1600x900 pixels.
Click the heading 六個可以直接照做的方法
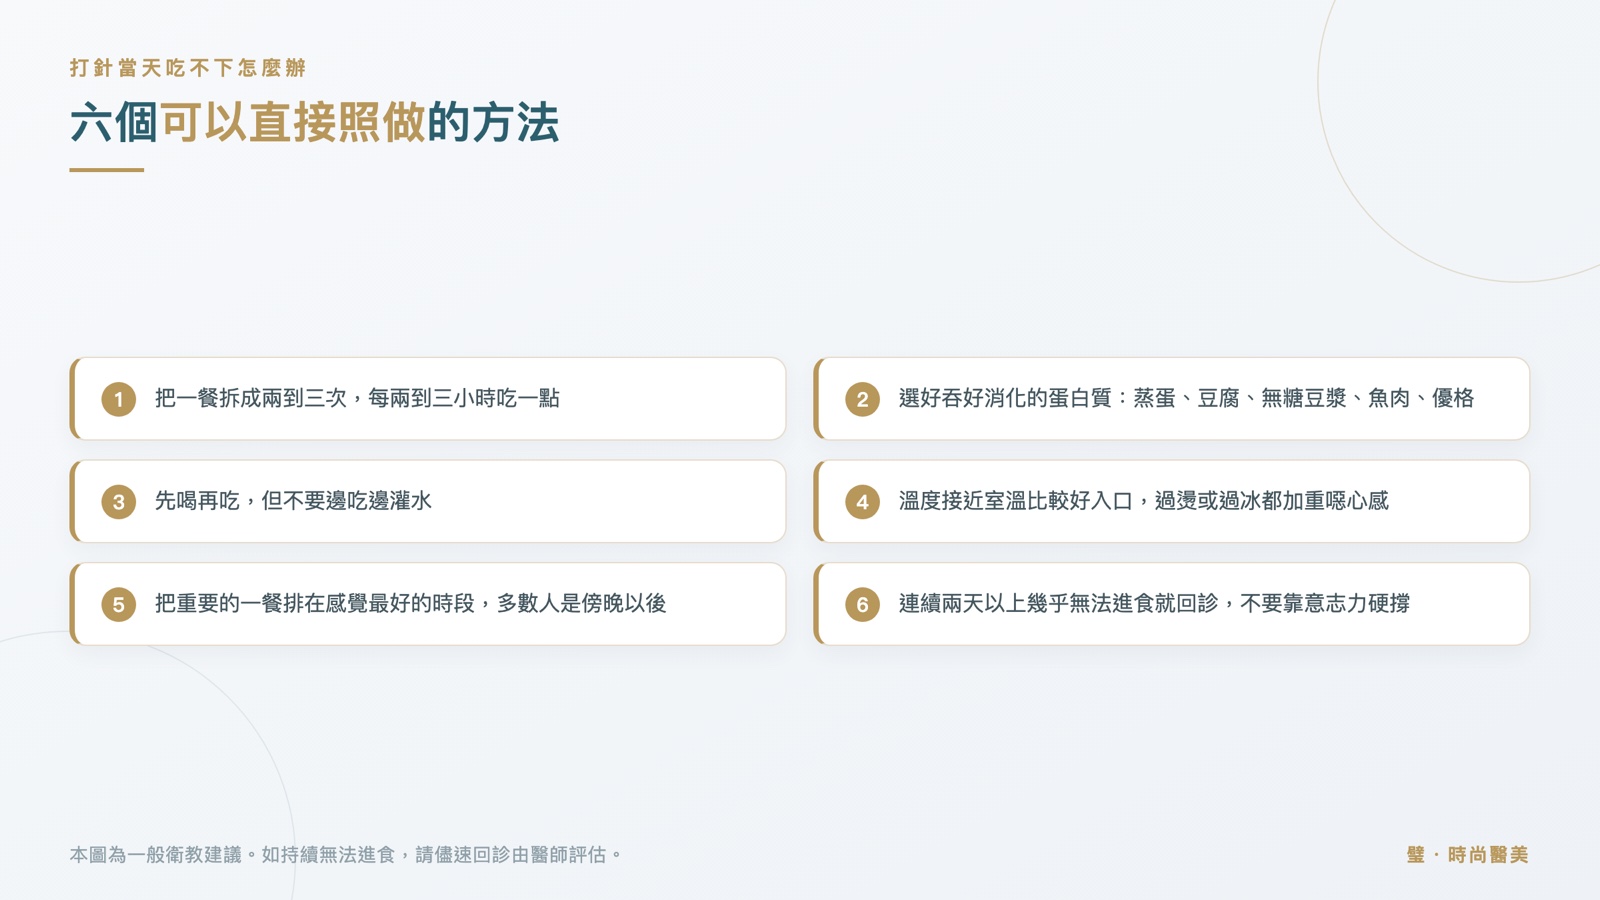pos(314,123)
